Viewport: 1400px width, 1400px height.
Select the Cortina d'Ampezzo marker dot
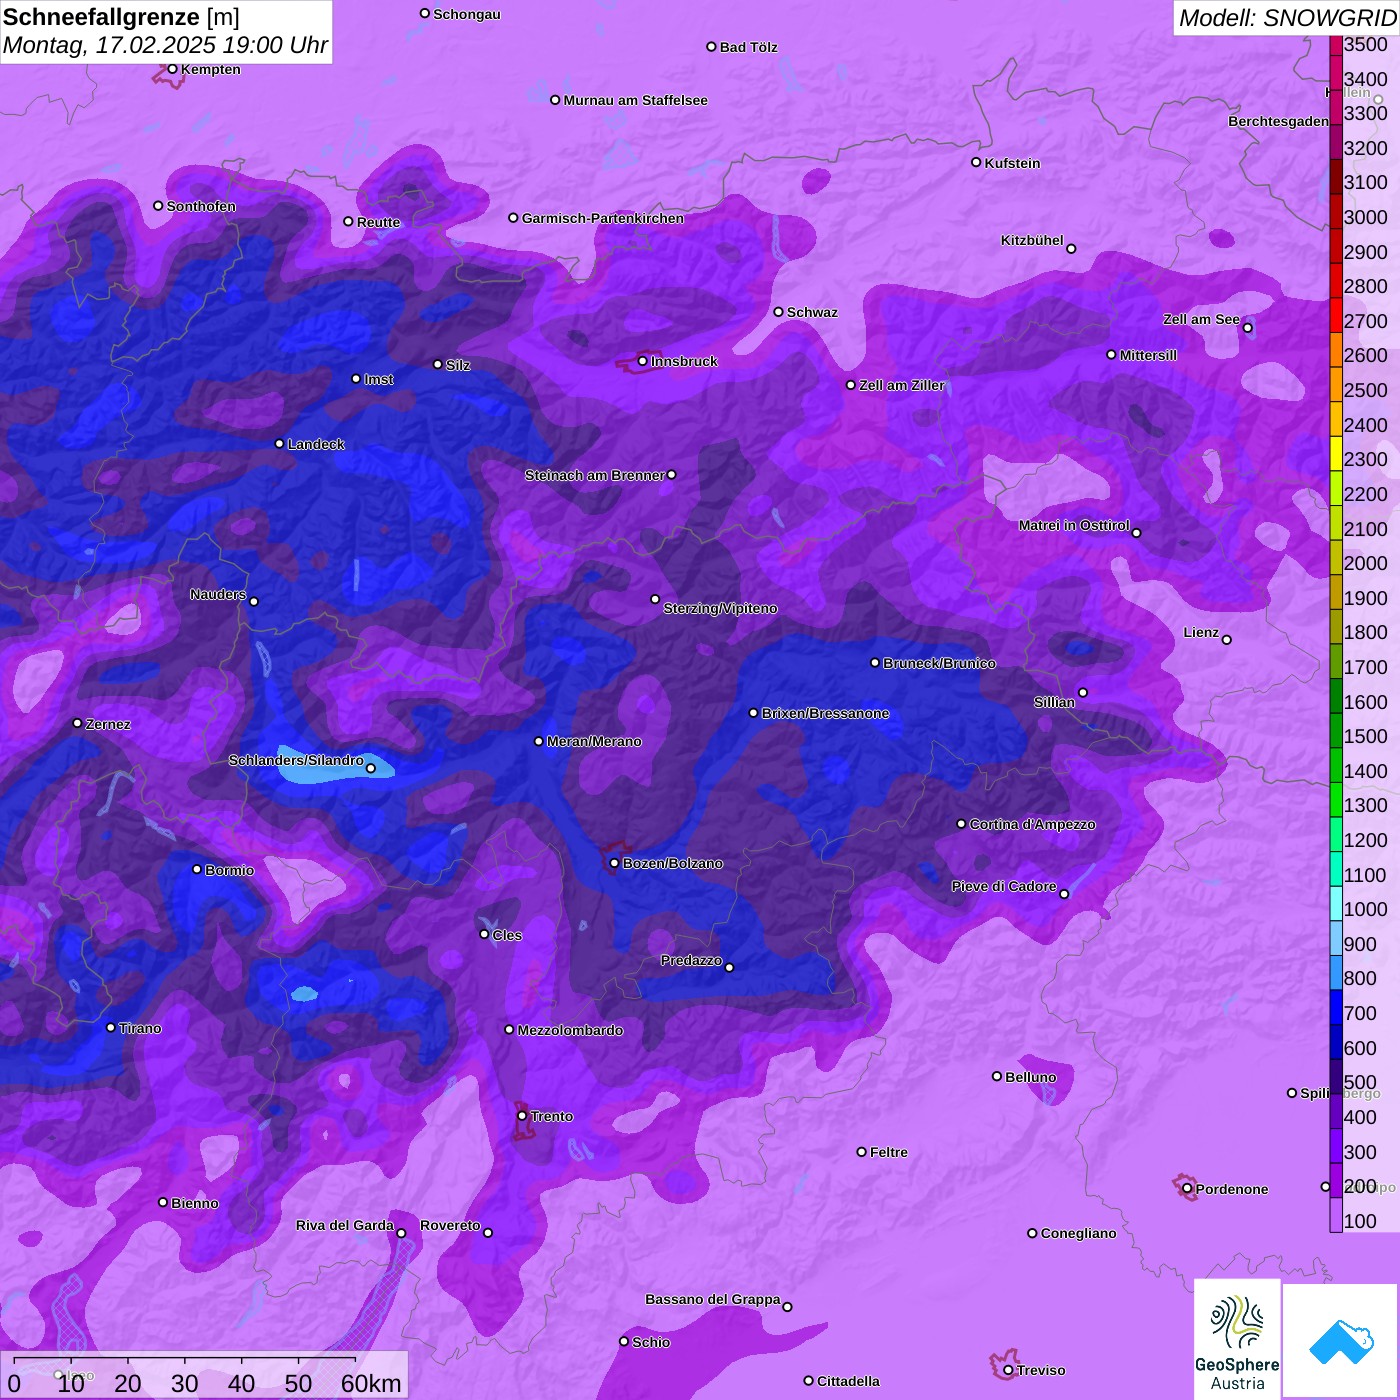[x=961, y=824]
